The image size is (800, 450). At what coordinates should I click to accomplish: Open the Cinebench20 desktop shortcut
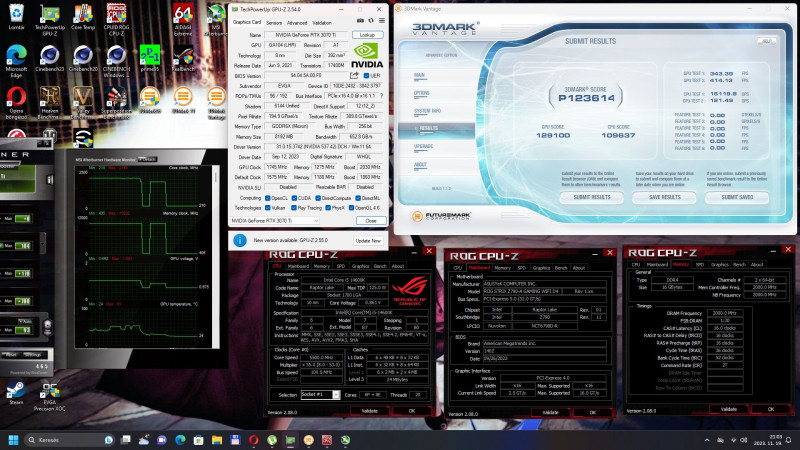[x=83, y=58]
